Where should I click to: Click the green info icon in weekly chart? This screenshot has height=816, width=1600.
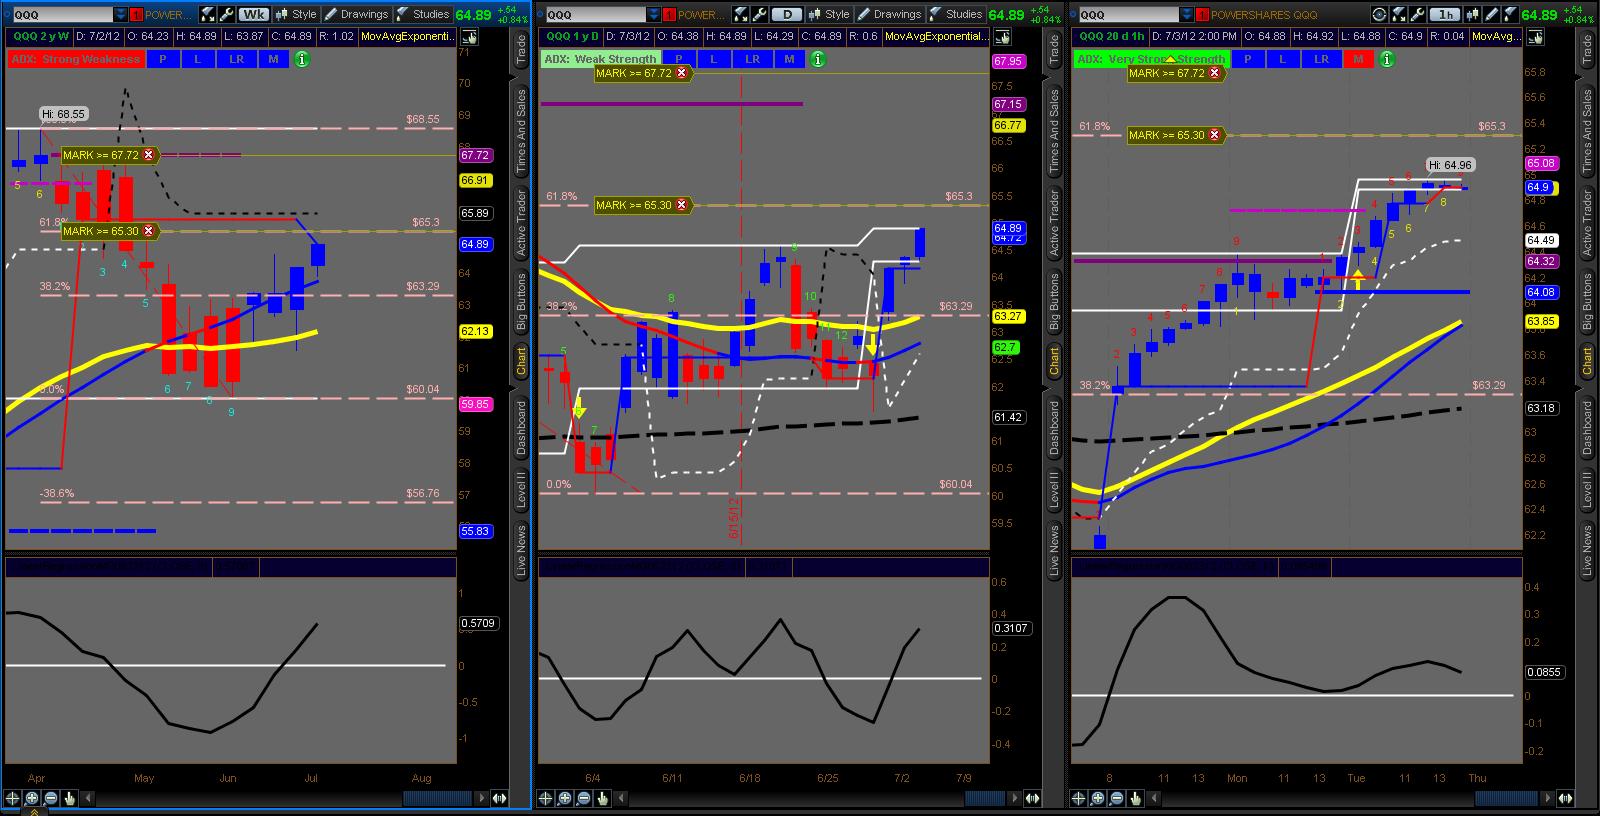[302, 59]
